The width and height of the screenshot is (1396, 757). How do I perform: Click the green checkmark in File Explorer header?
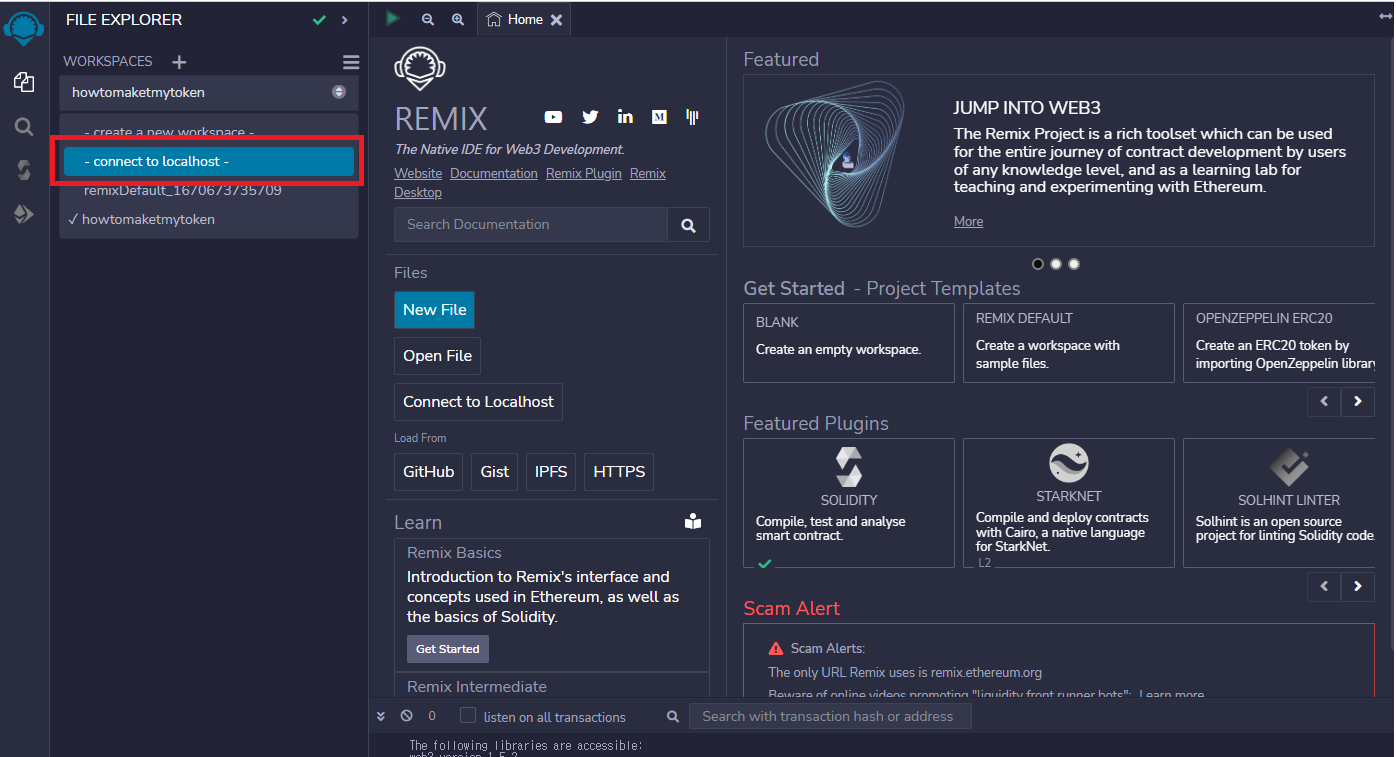319,20
